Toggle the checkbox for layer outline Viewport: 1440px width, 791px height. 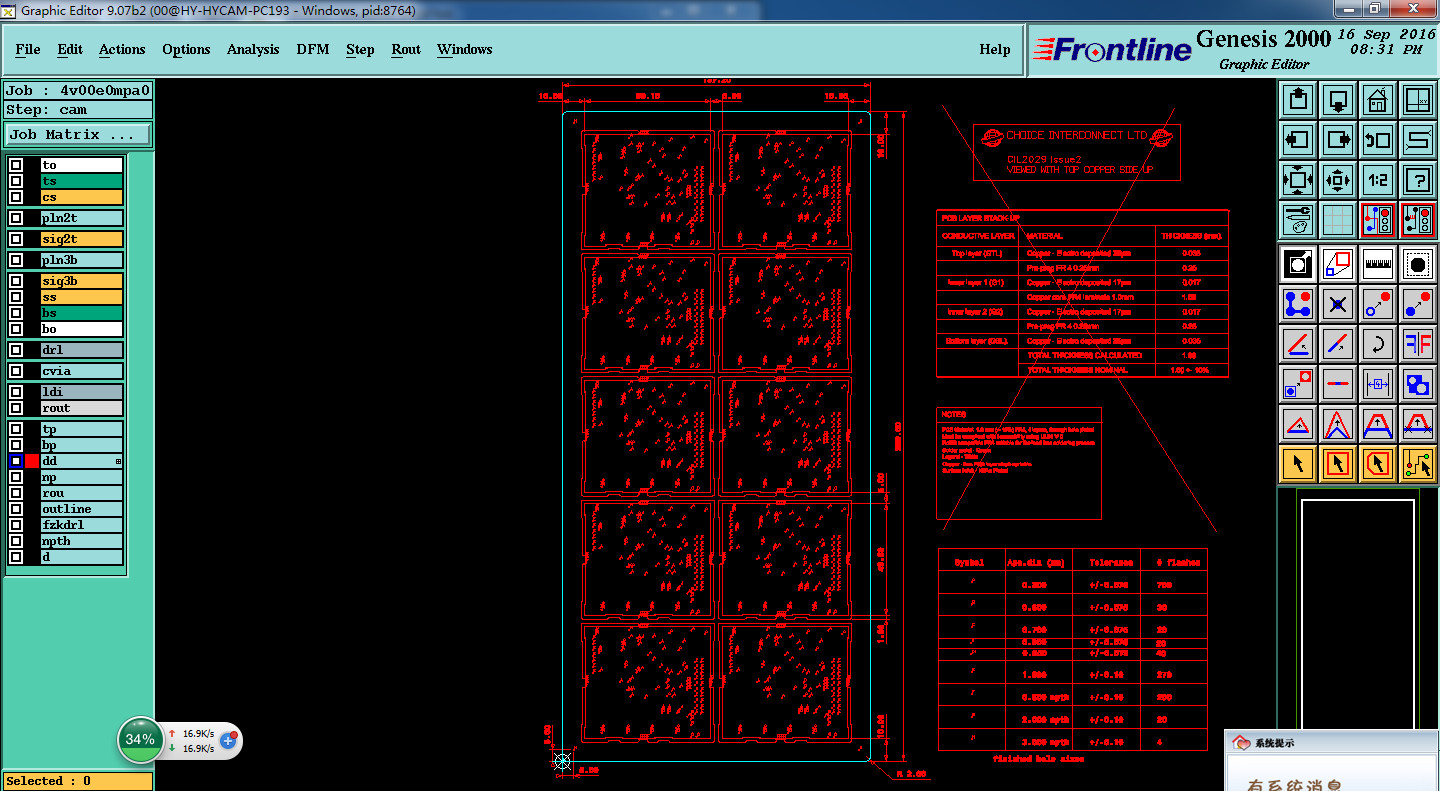[16, 509]
